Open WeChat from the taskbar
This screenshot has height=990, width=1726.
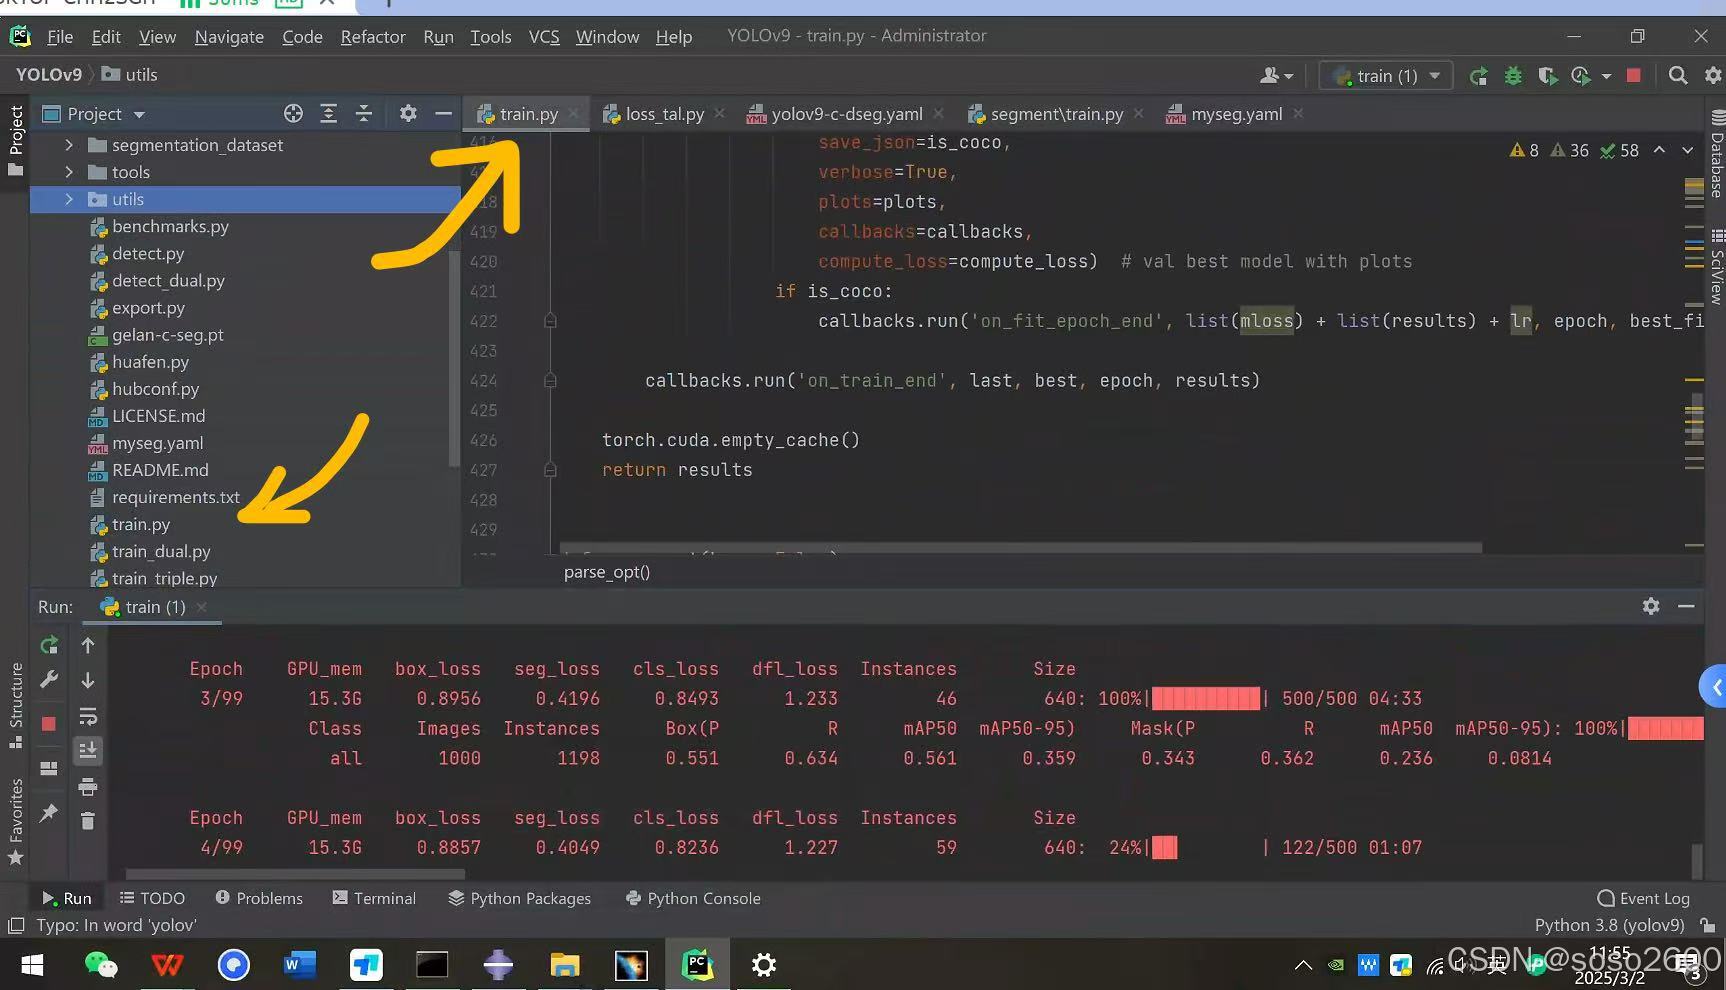[101, 965]
